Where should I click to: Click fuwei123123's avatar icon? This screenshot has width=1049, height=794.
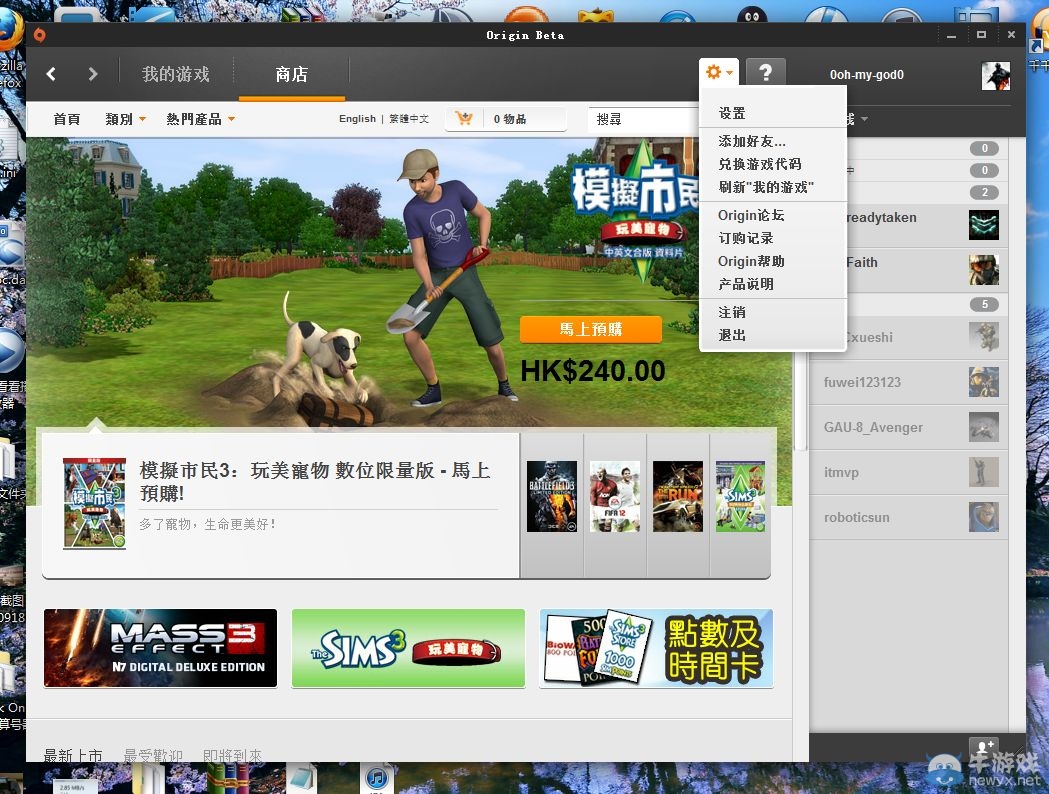(983, 382)
